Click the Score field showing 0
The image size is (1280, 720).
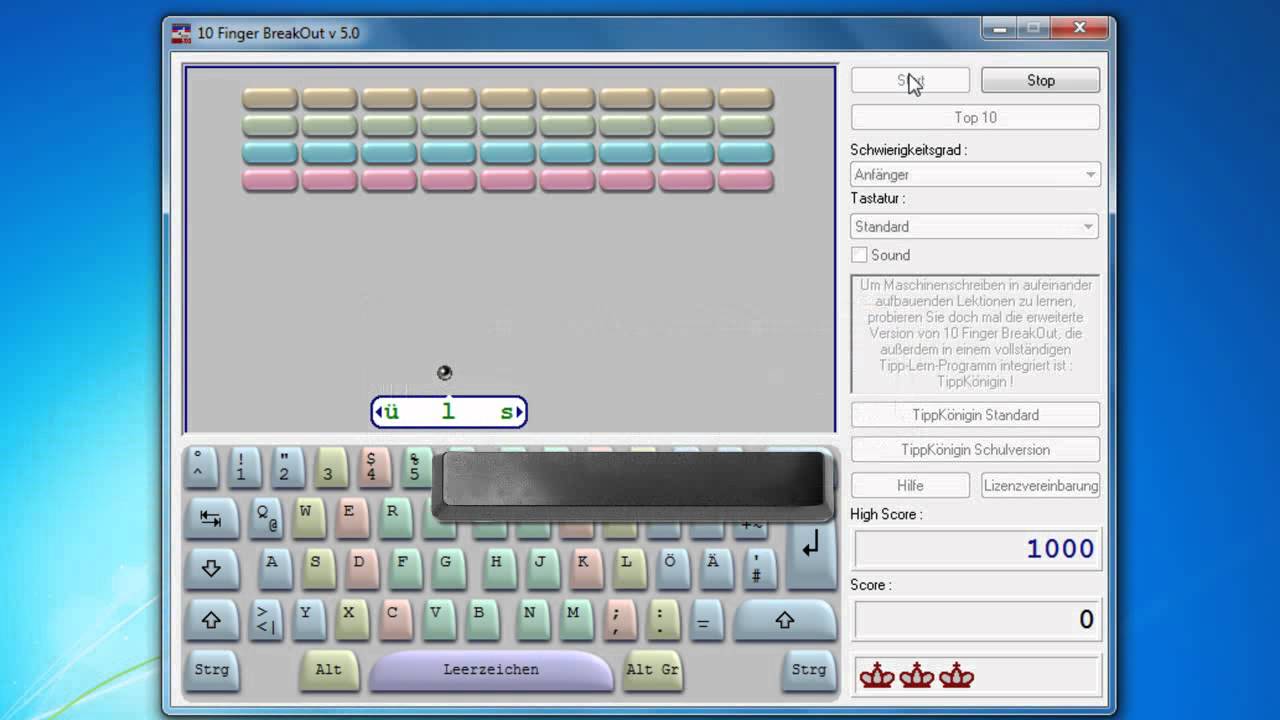coord(976,620)
